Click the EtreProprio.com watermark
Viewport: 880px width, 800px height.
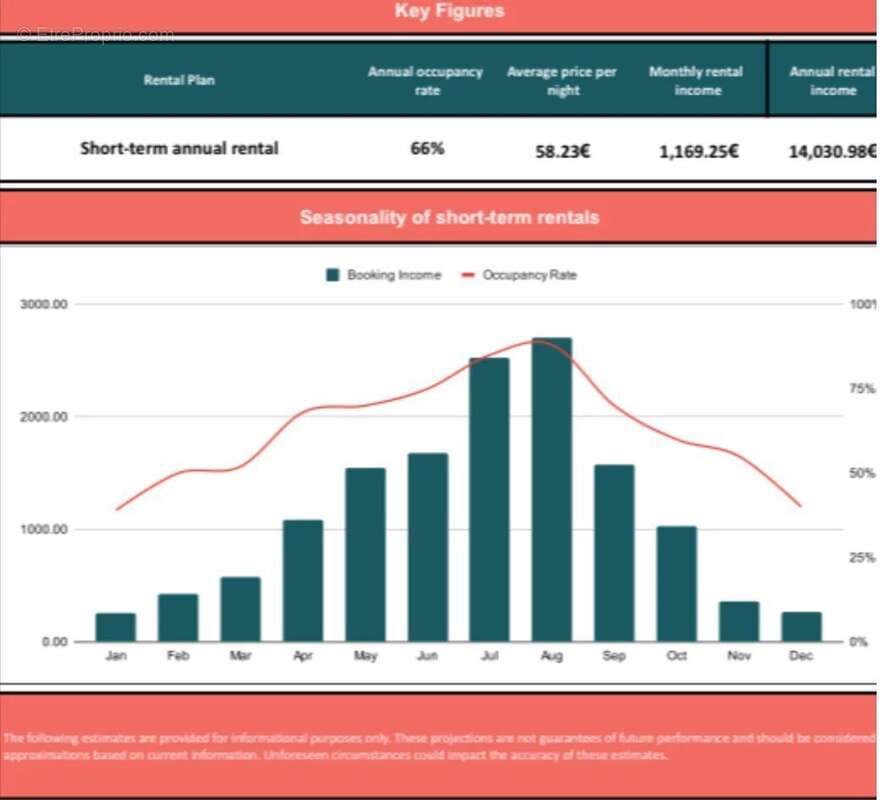tap(95, 35)
